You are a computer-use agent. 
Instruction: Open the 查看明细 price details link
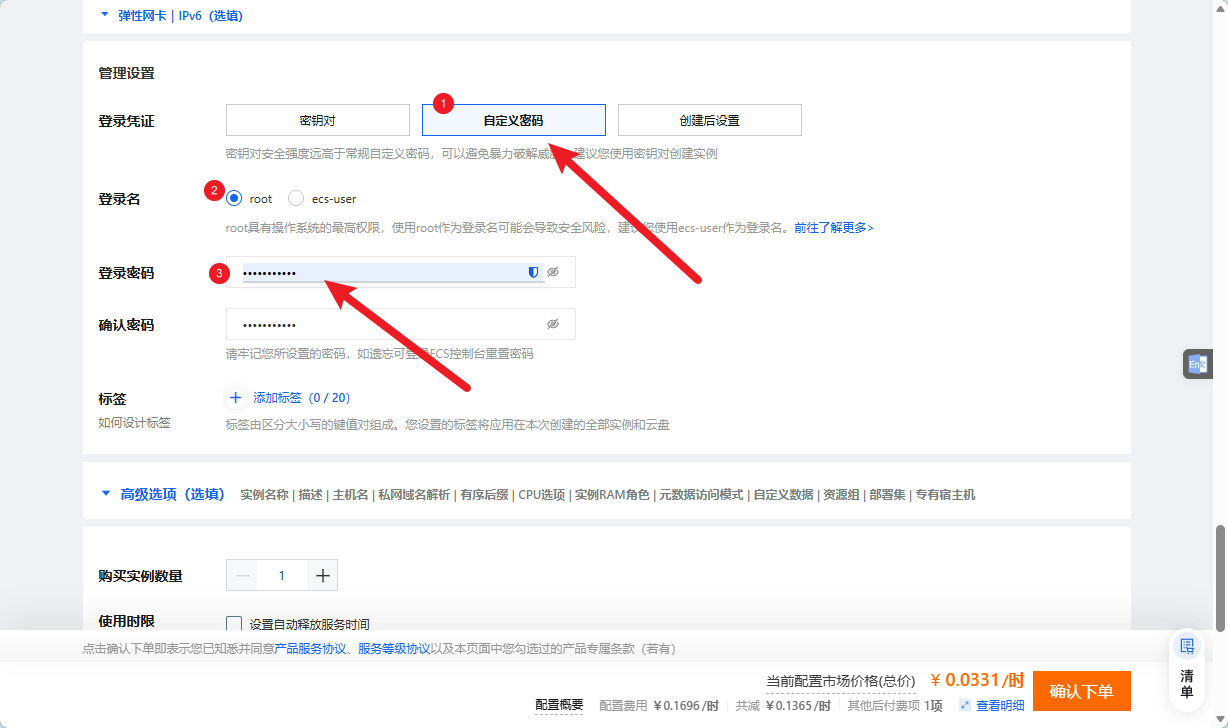(x=1000, y=706)
